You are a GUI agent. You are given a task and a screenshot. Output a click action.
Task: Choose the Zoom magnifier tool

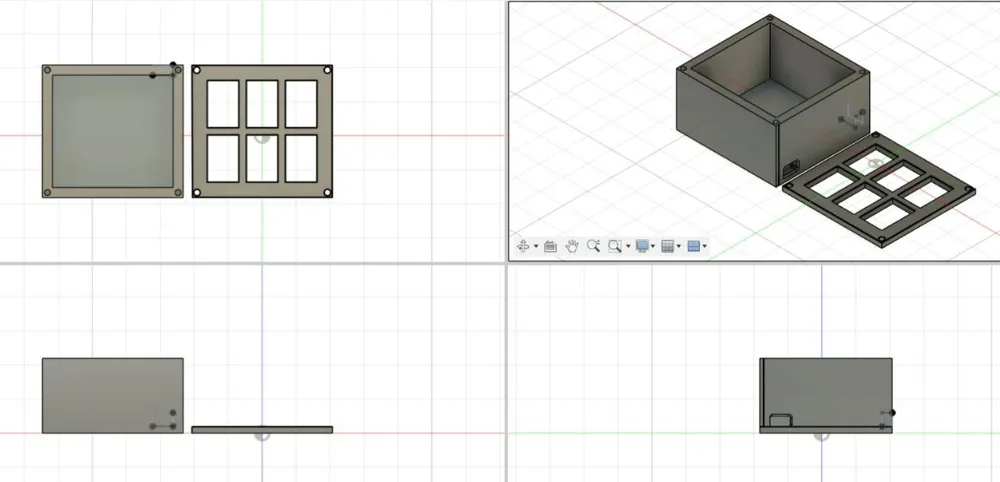click(x=594, y=246)
